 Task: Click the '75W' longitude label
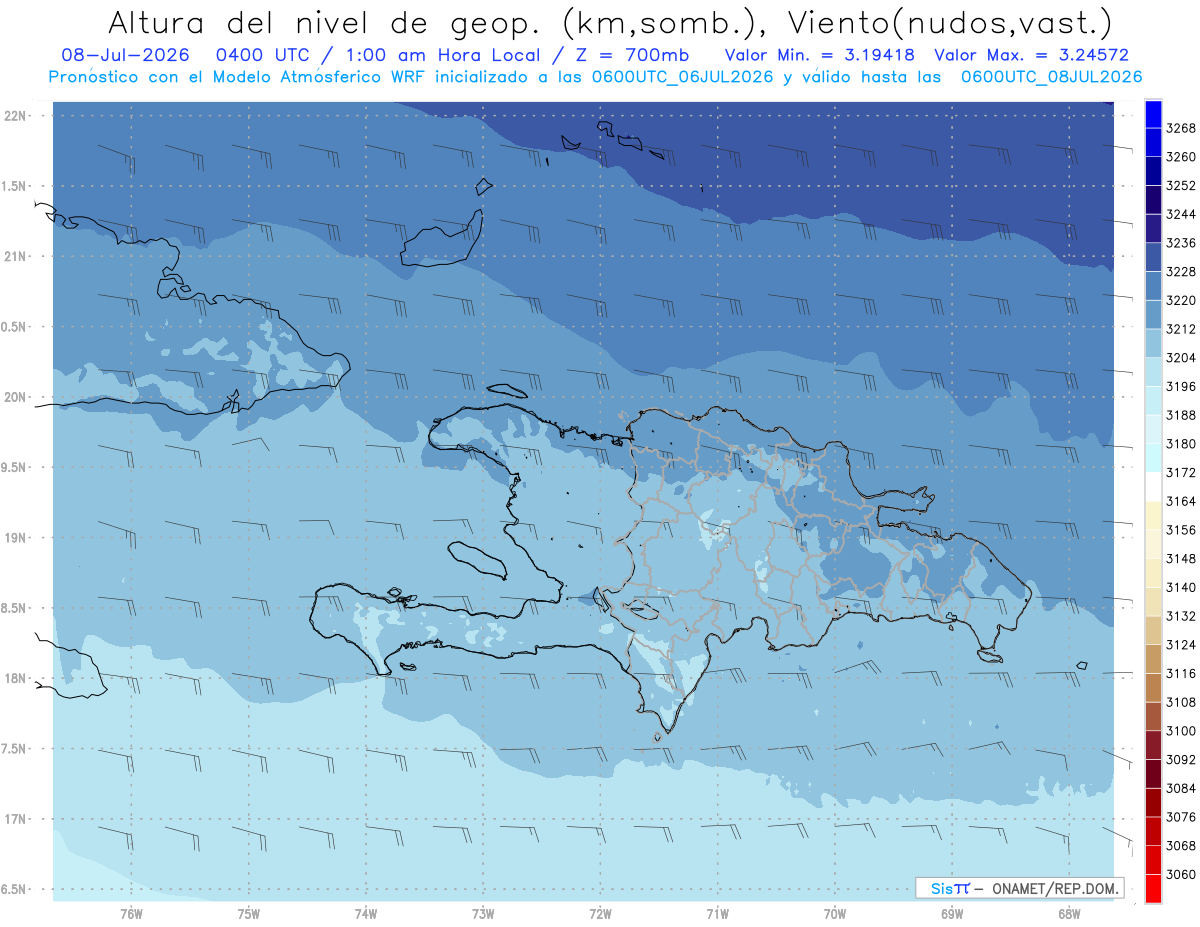coord(249,914)
